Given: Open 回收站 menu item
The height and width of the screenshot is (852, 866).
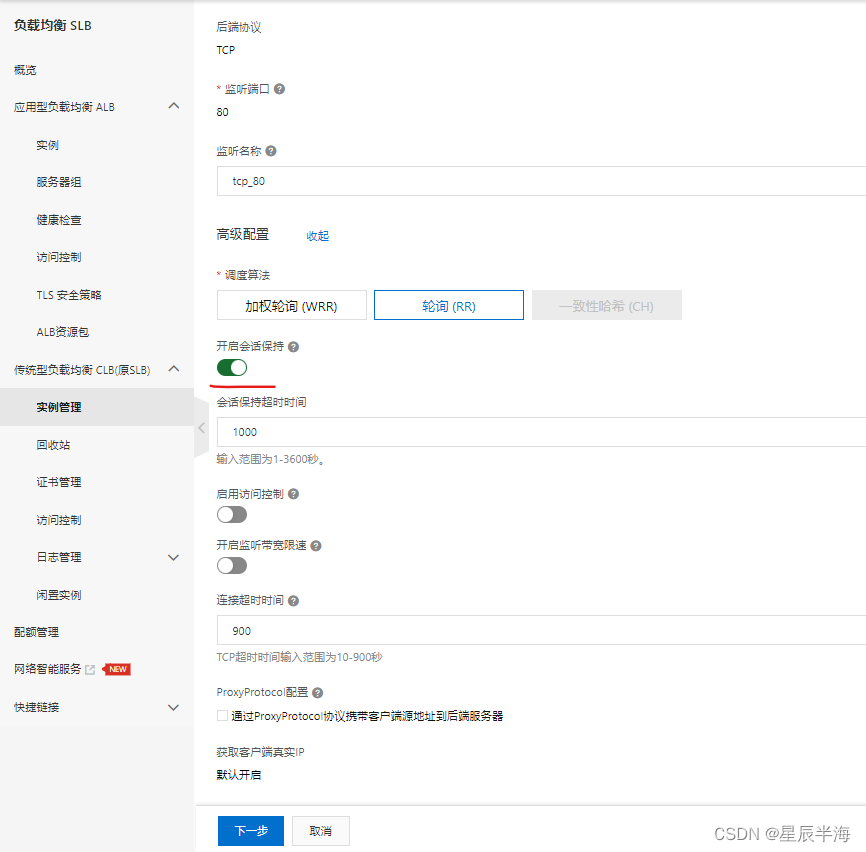Looking at the screenshot, I should (x=54, y=445).
